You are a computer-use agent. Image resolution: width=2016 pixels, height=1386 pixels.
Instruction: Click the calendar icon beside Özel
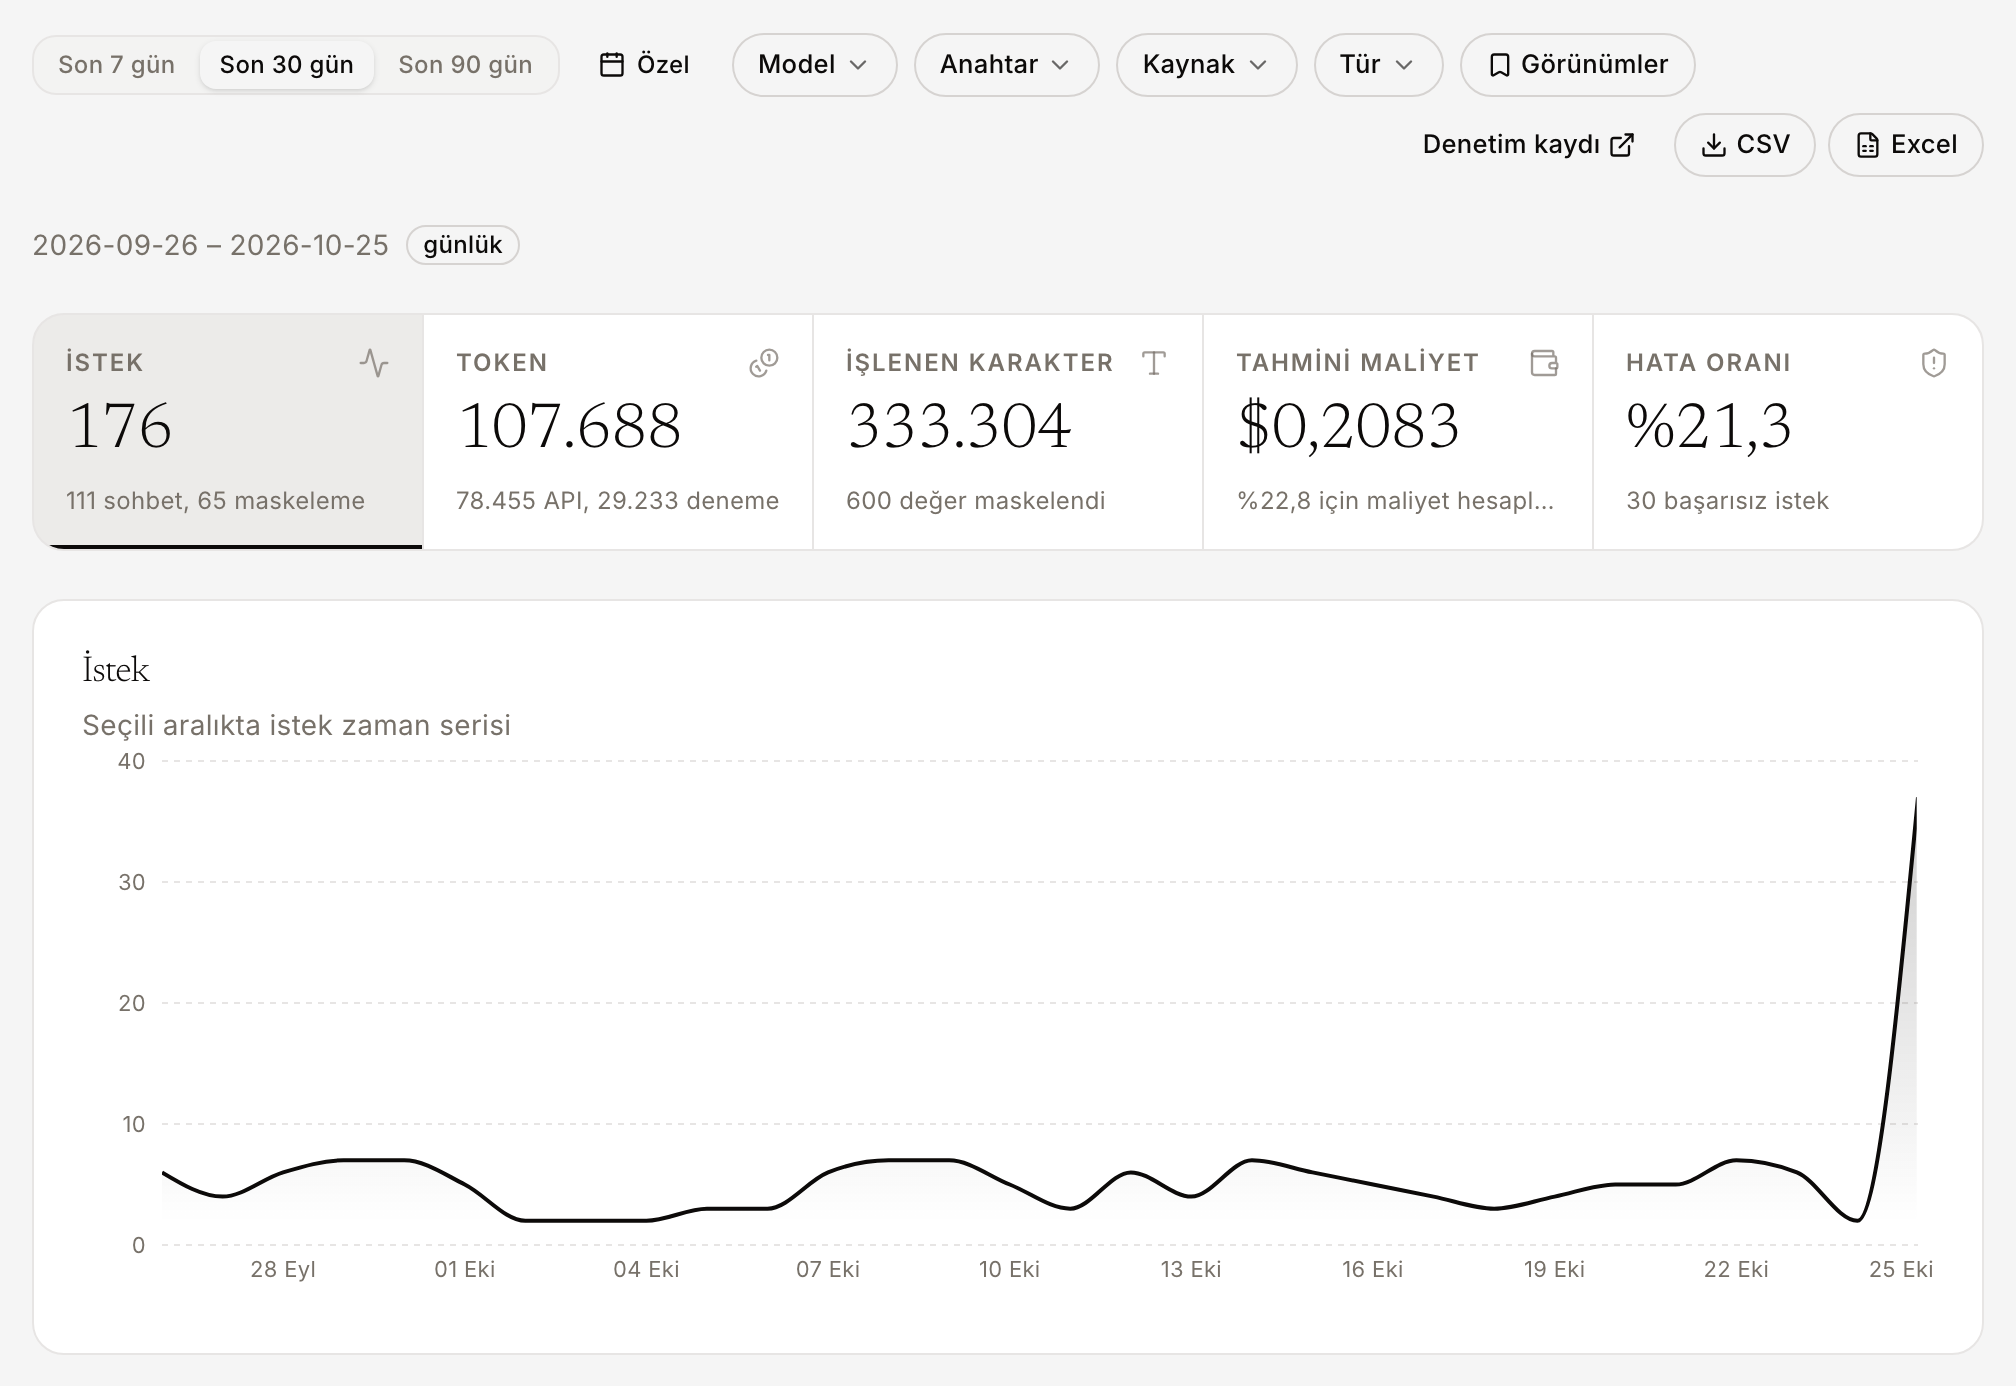click(611, 65)
